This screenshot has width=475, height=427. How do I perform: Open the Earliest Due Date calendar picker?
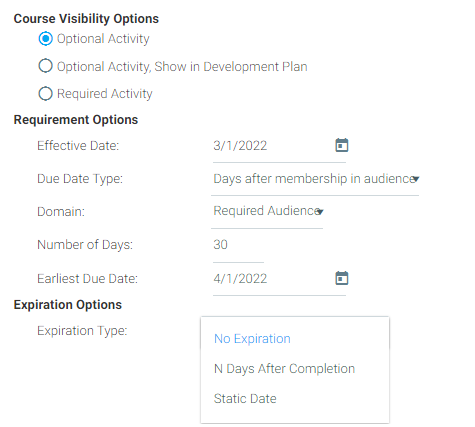341,278
